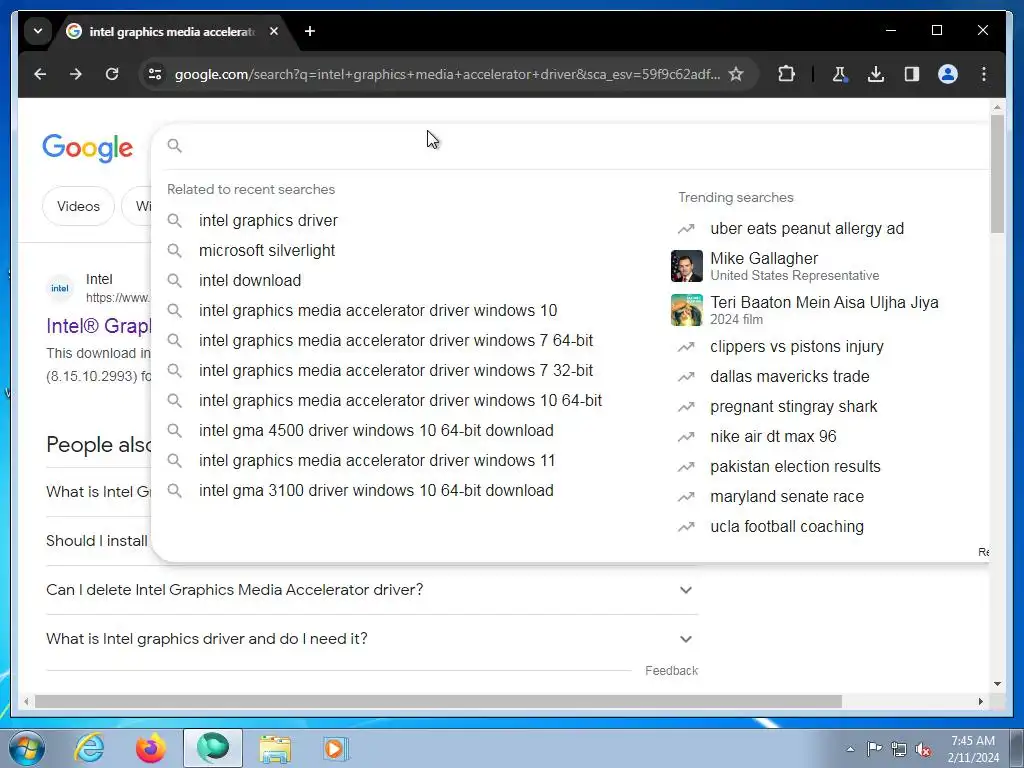
Task: Click the horizontal scrollbar thumb
Action: pyautogui.click(x=438, y=701)
